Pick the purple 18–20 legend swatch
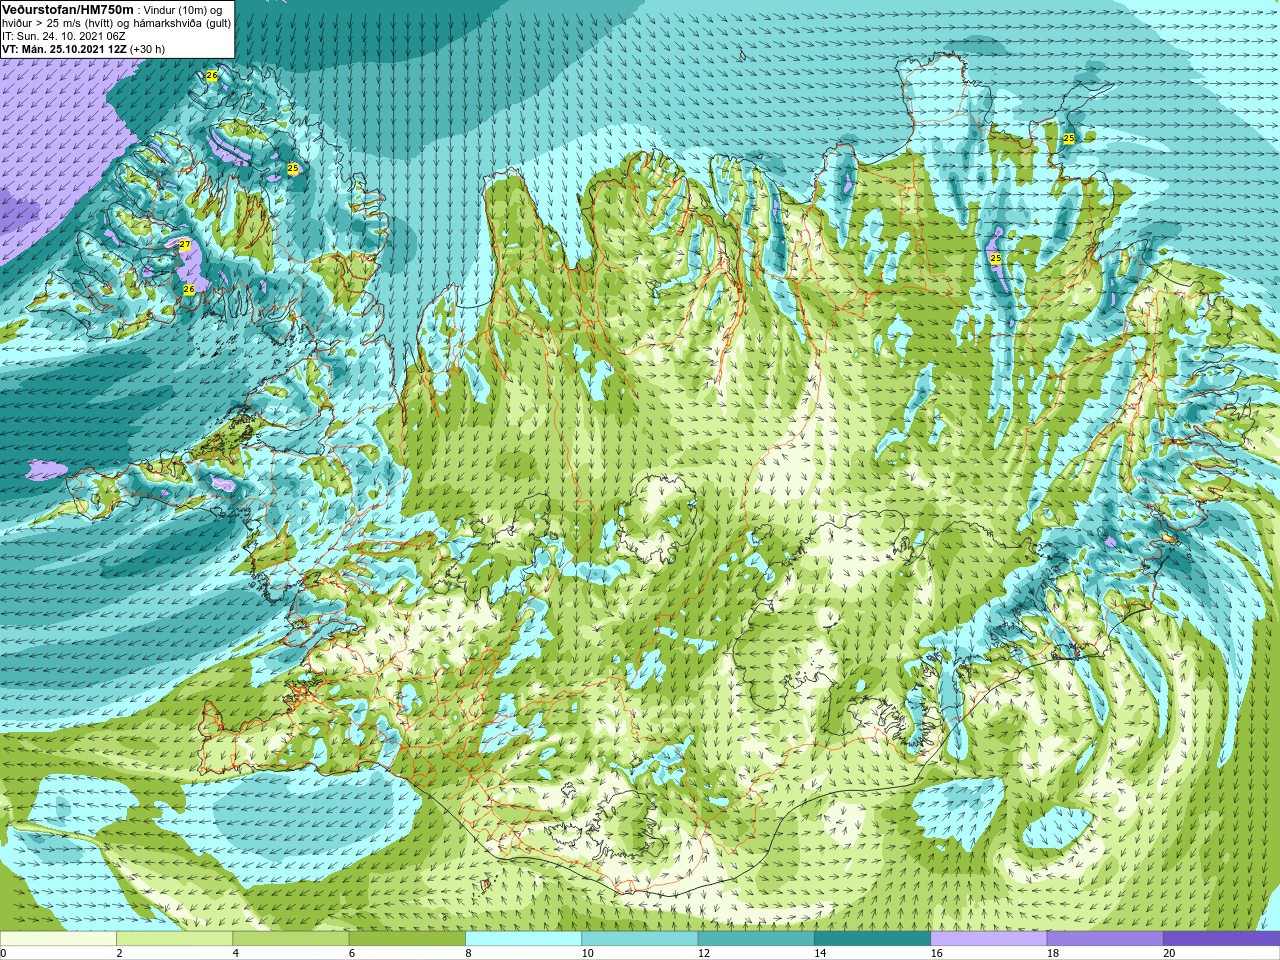This screenshot has height=960, width=1280. pyautogui.click(x=1105, y=939)
